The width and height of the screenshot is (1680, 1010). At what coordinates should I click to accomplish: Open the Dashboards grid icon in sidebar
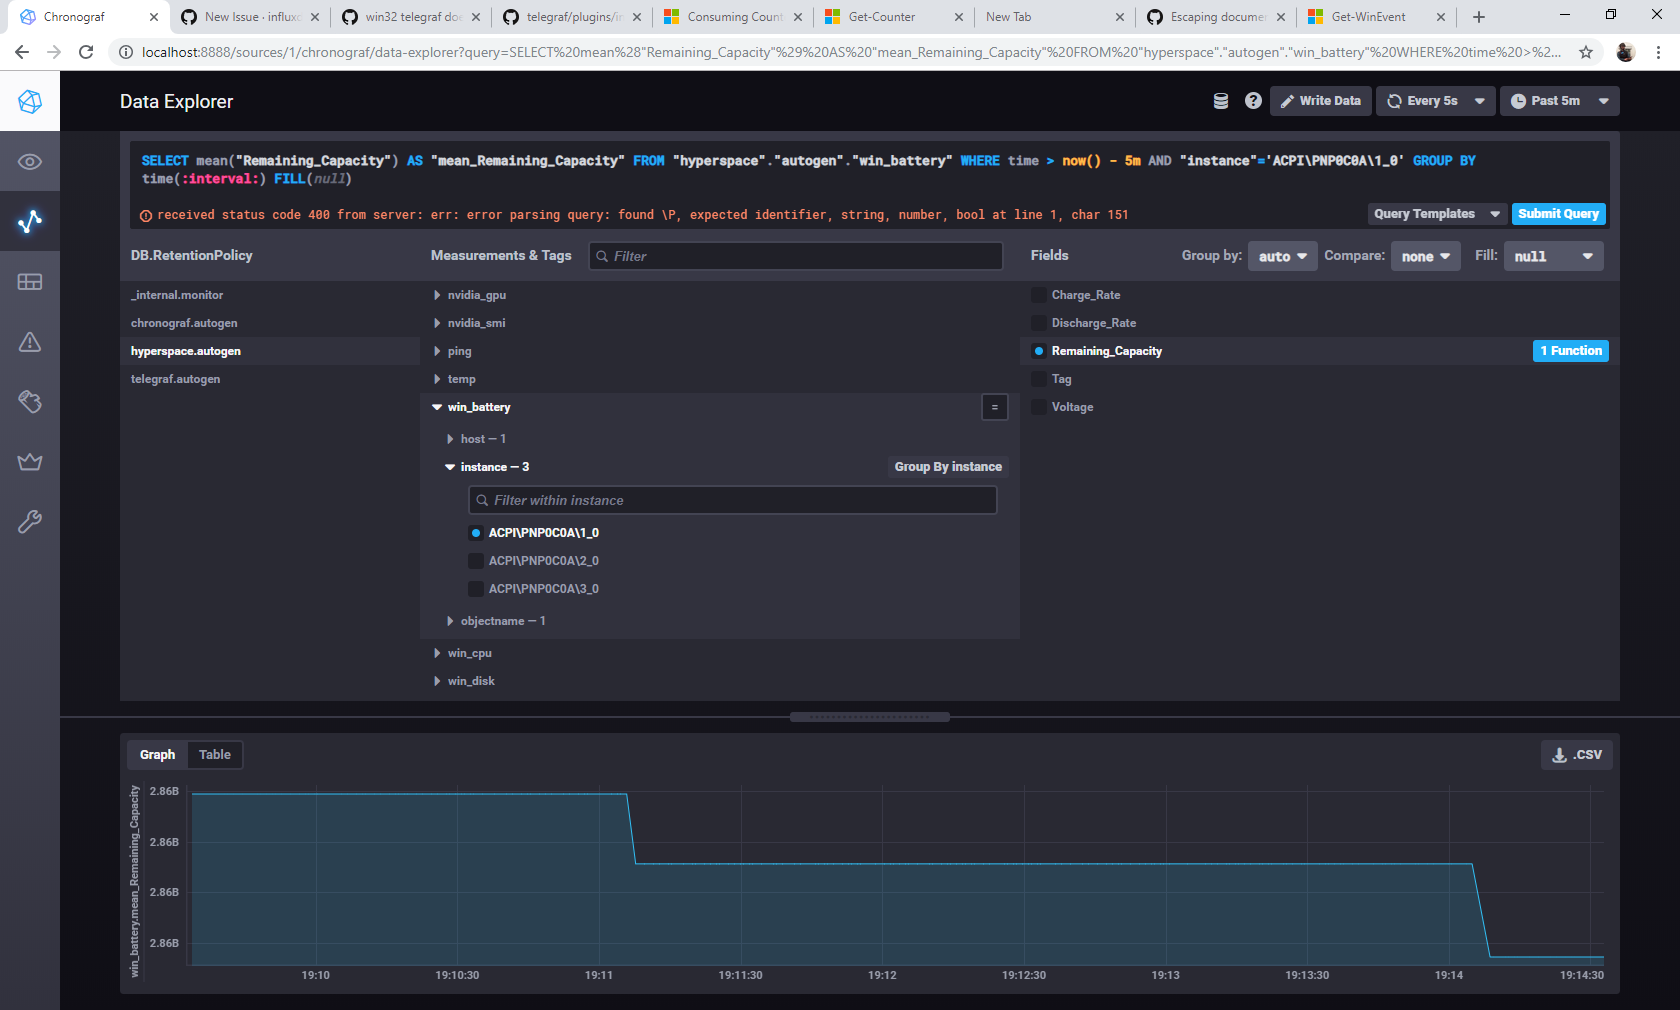pos(30,282)
